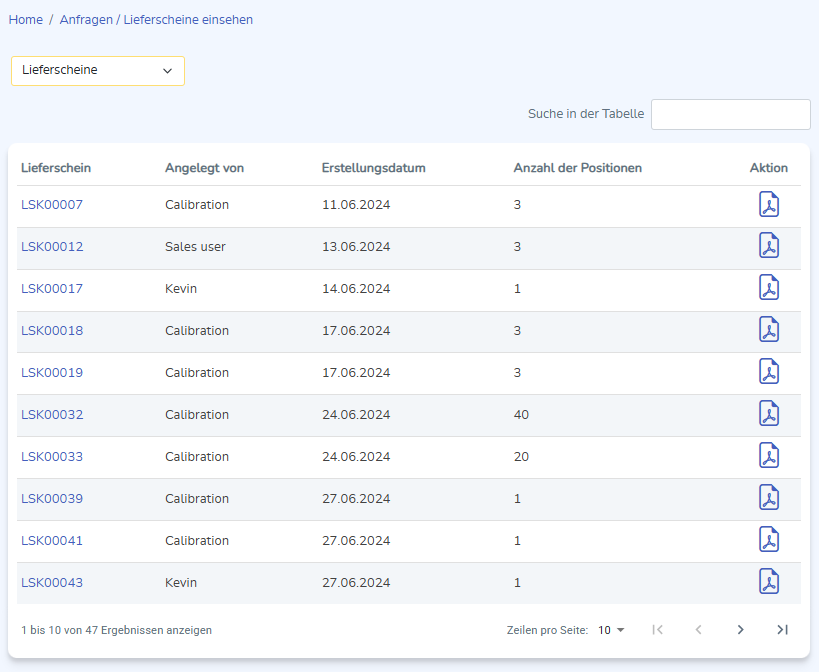Viewport: 819px width, 672px height.
Task: Click Anfragen / Lieferscheine einsehen breadcrumb
Action: click(x=156, y=20)
